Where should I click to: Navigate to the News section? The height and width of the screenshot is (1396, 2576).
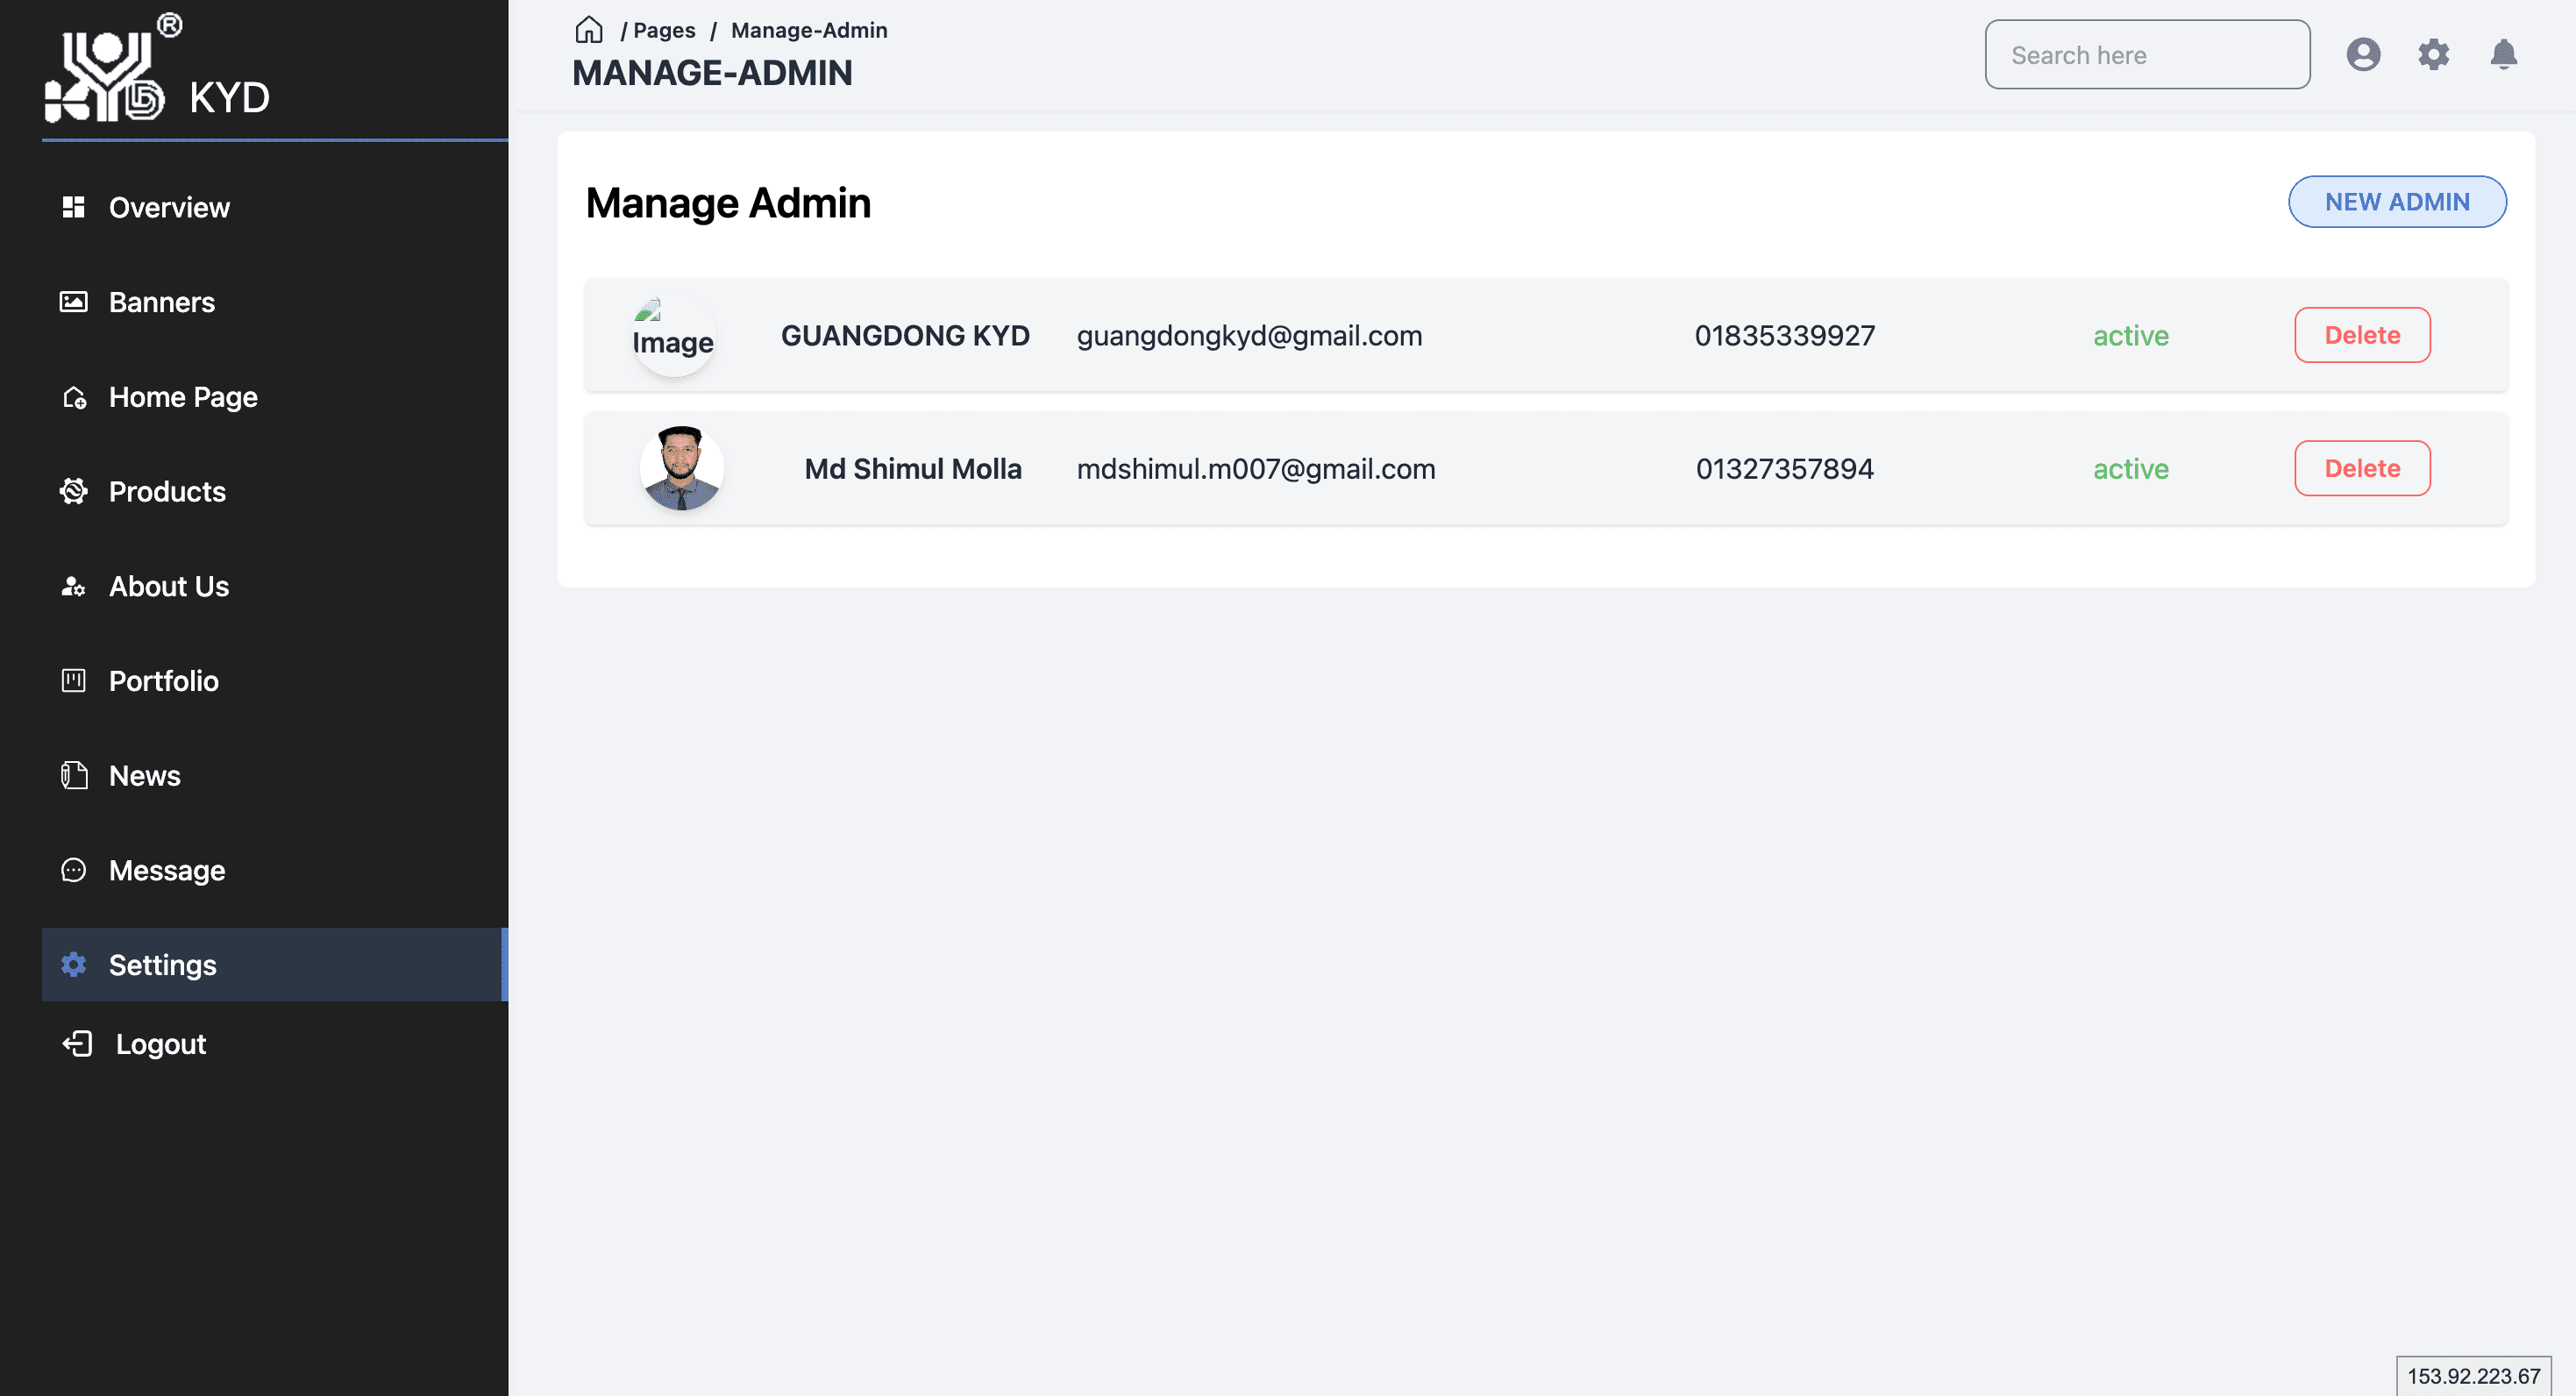(x=144, y=776)
